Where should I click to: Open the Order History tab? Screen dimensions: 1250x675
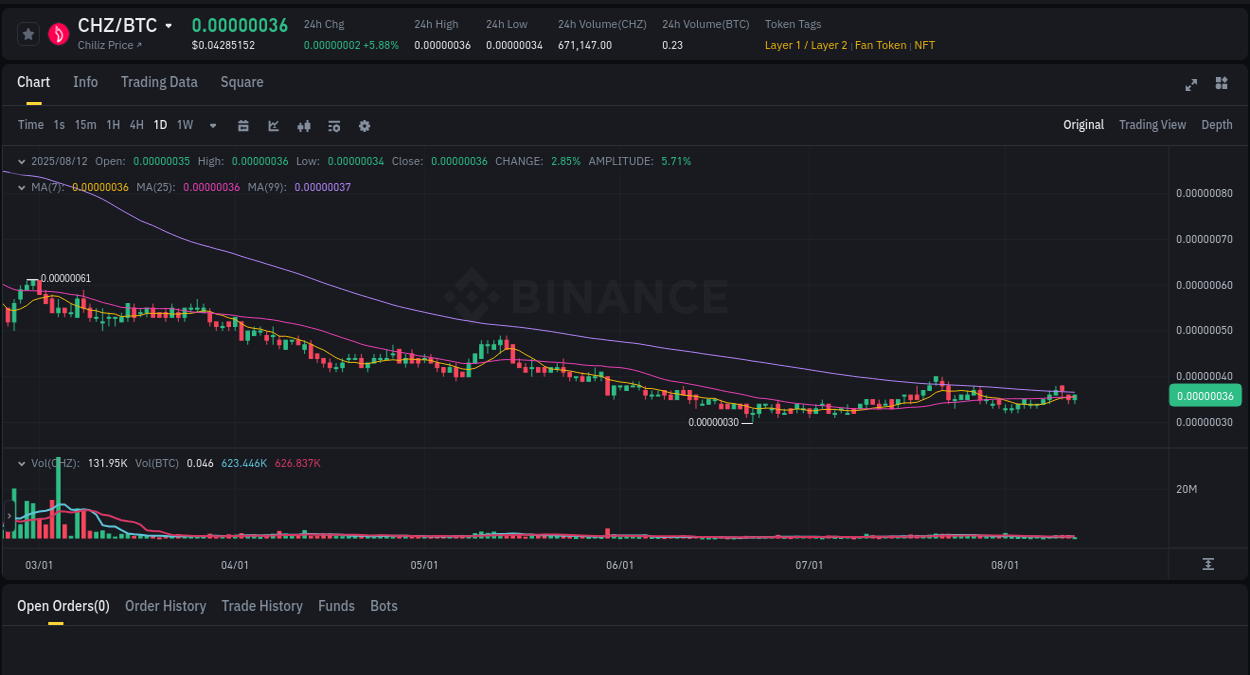[x=165, y=606]
